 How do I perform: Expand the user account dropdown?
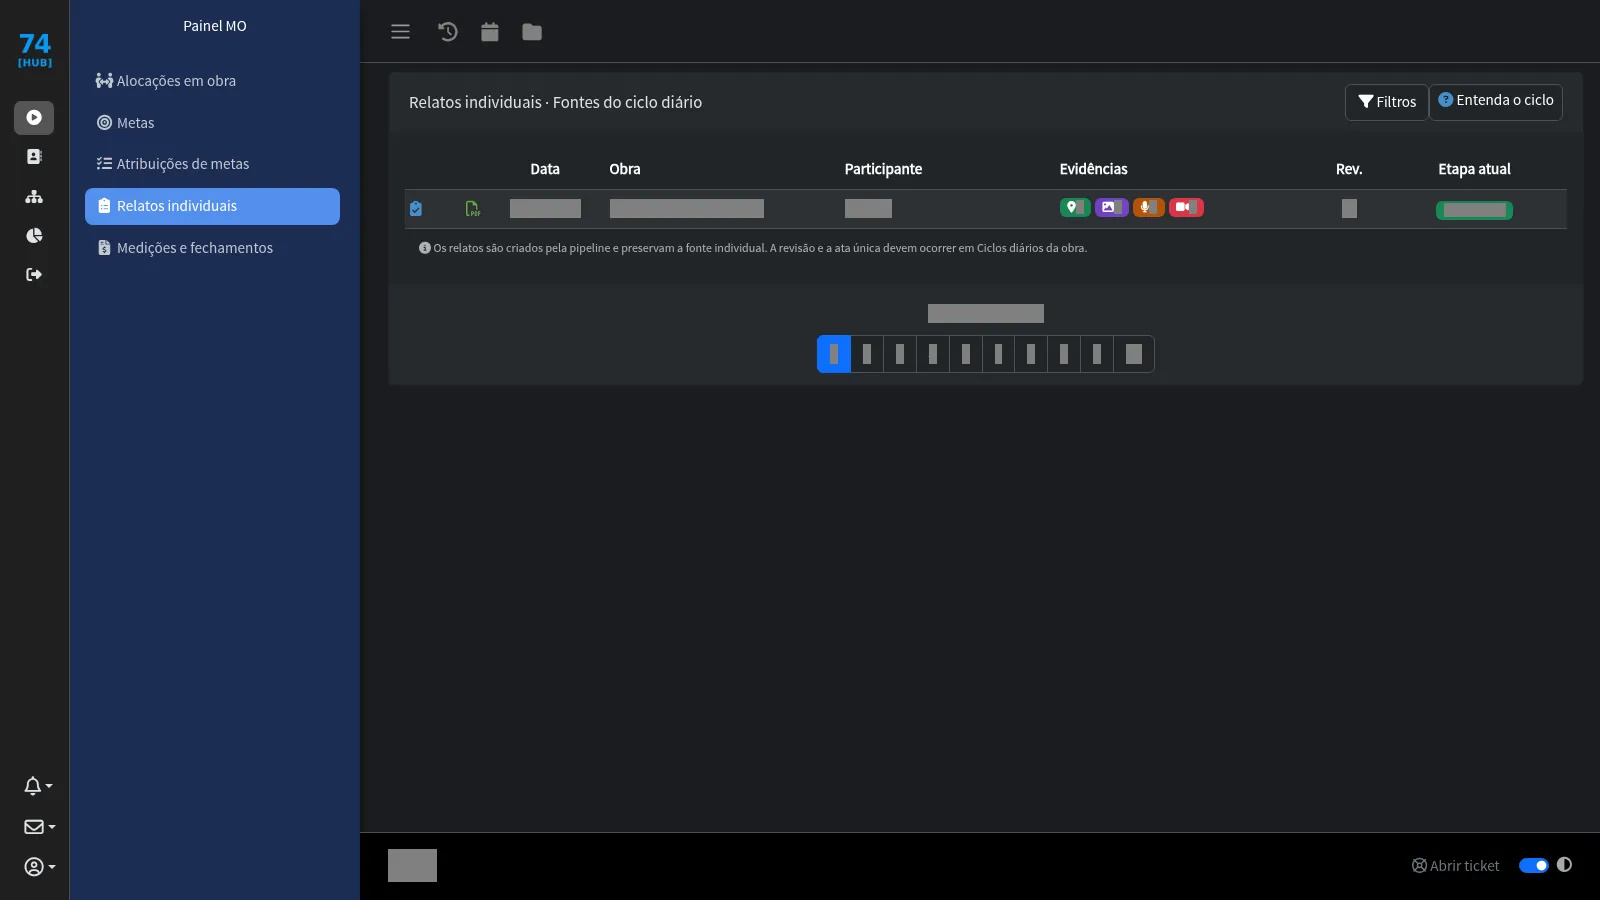click(x=39, y=867)
